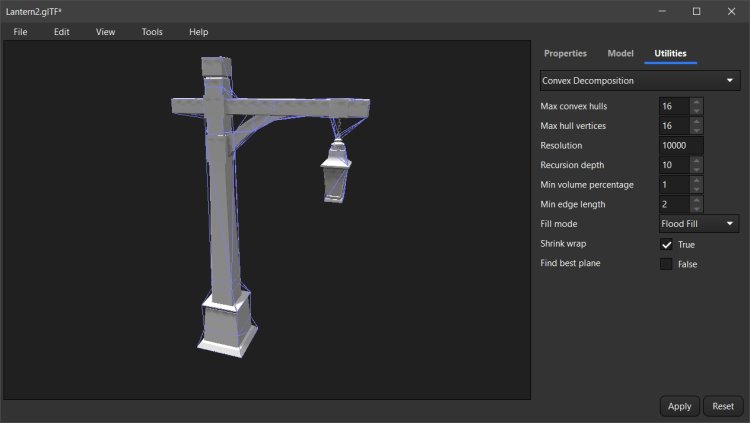Select the Utilities tab

[x=670, y=53]
